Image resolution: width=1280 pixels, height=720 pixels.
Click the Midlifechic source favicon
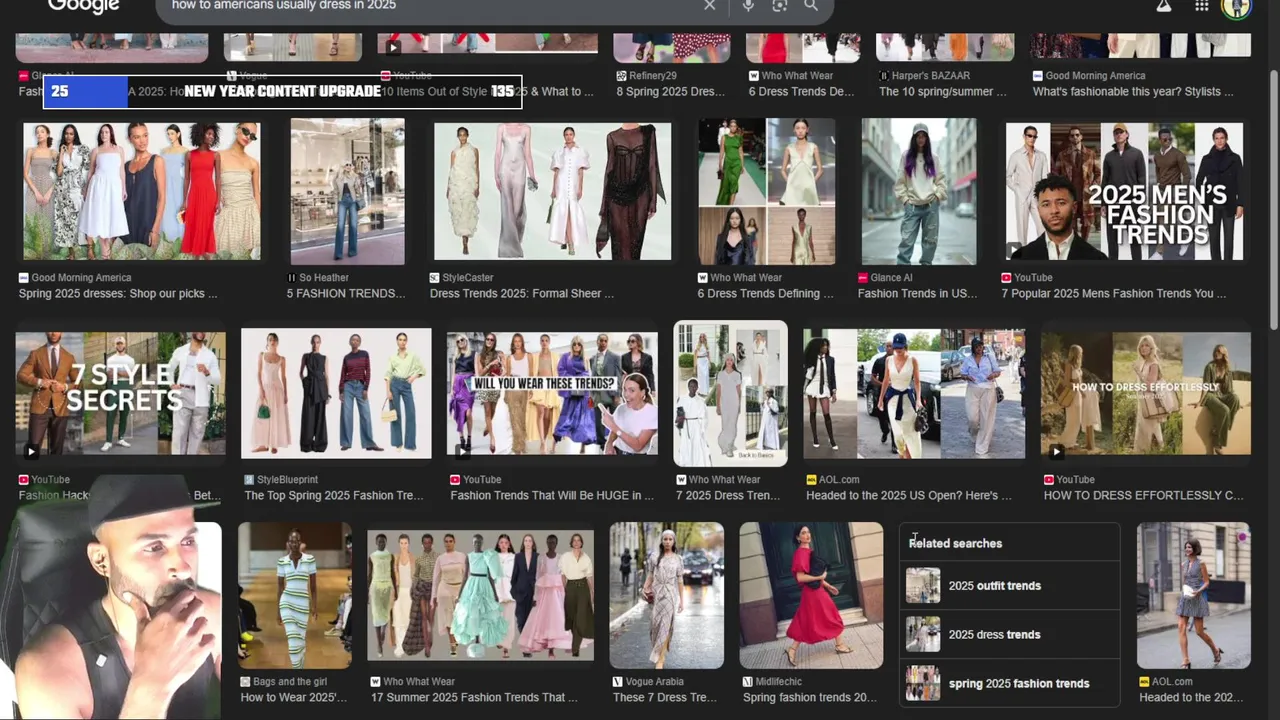click(x=748, y=682)
